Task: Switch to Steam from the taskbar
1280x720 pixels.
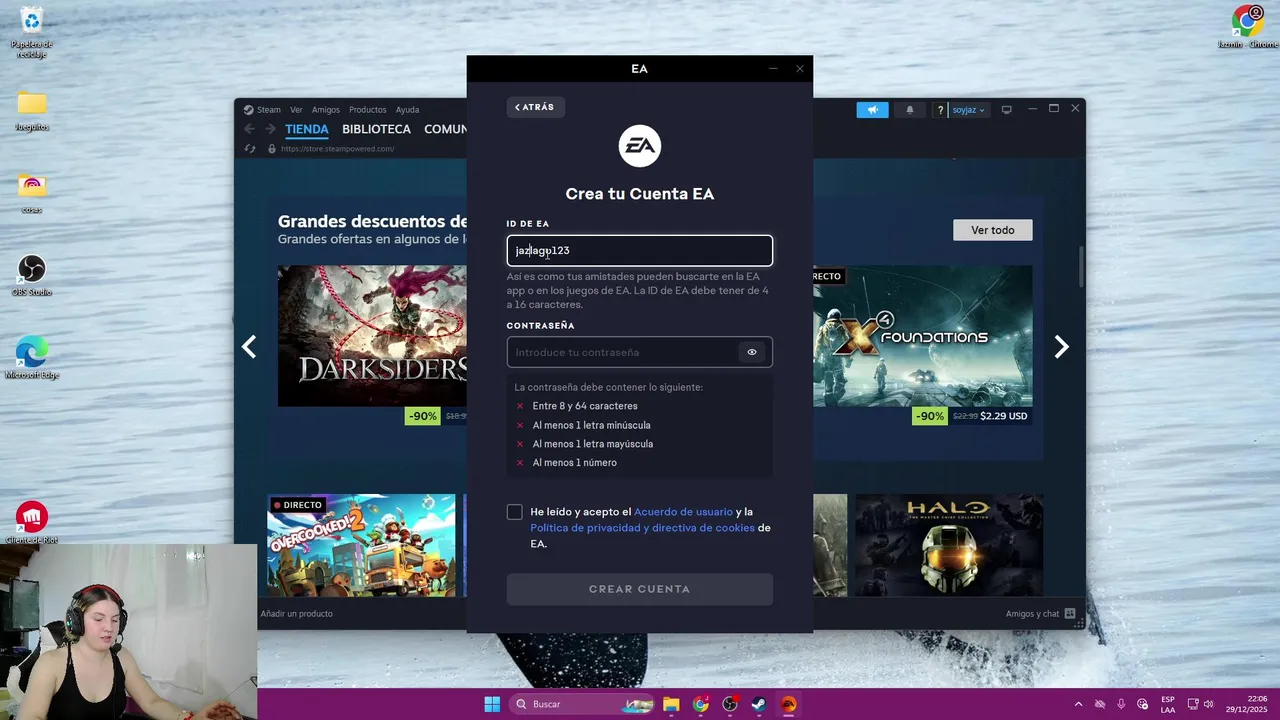Action: pyautogui.click(x=759, y=704)
